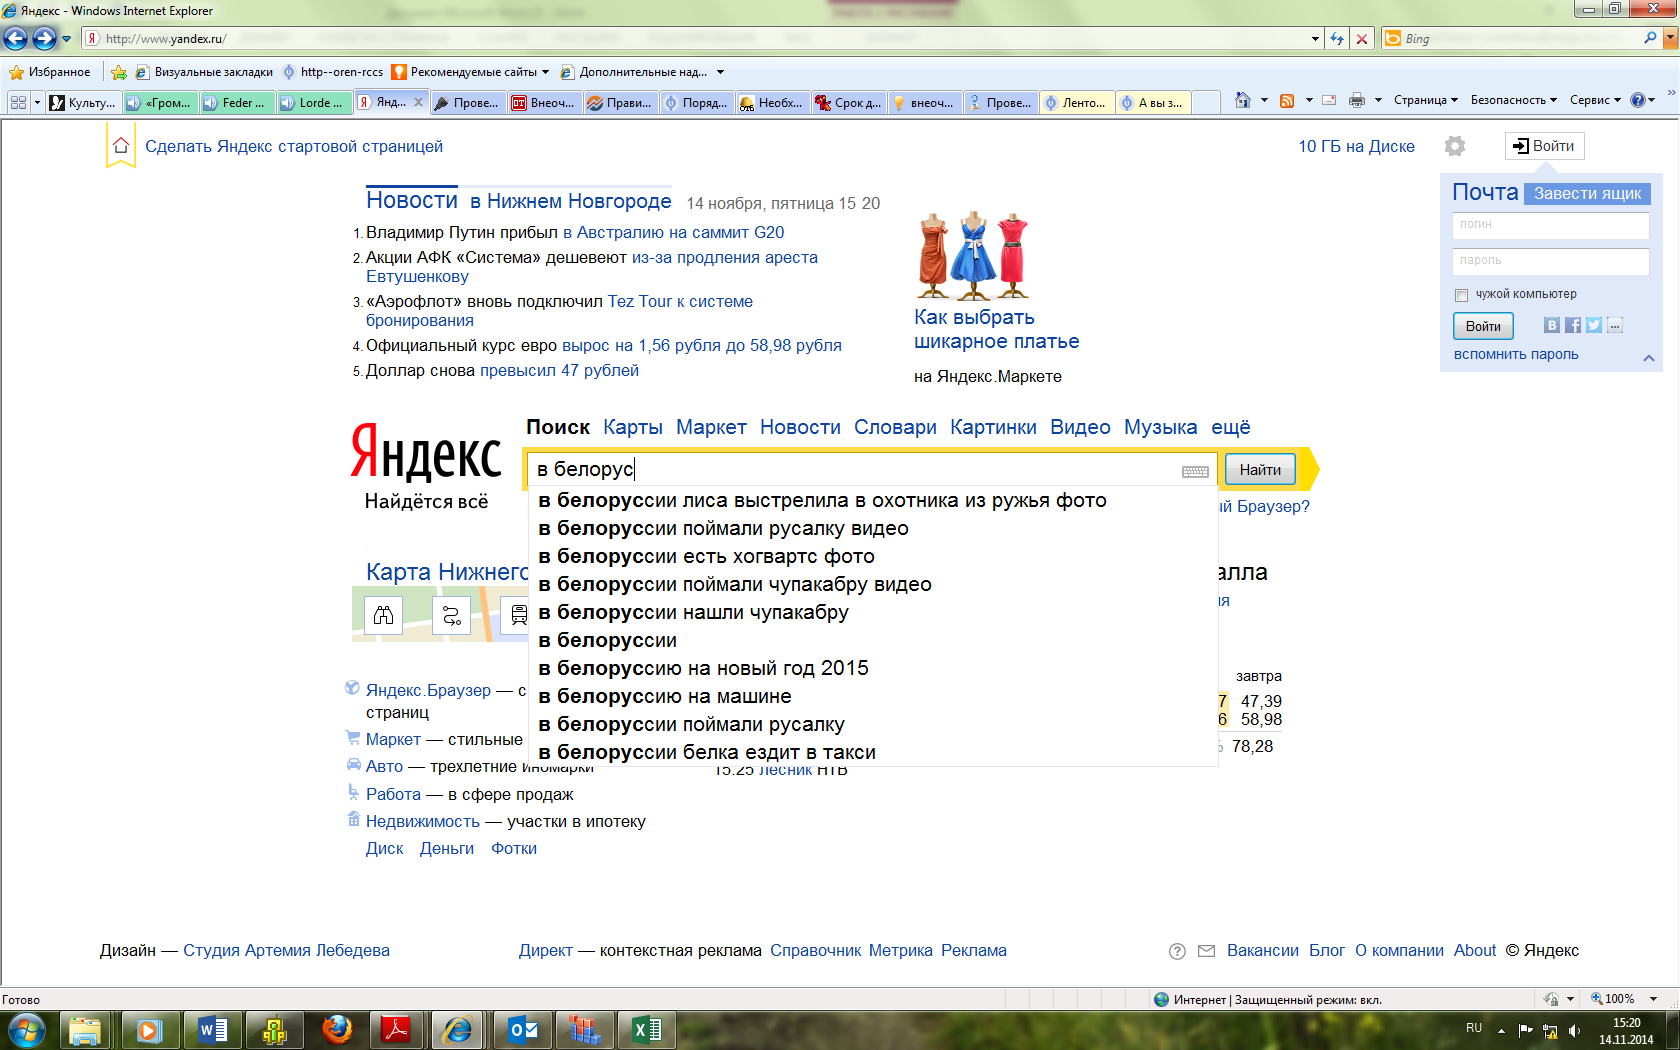
Task: Open Outlook from the taskbar
Action: pyautogui.click(x=522, y=1030)
